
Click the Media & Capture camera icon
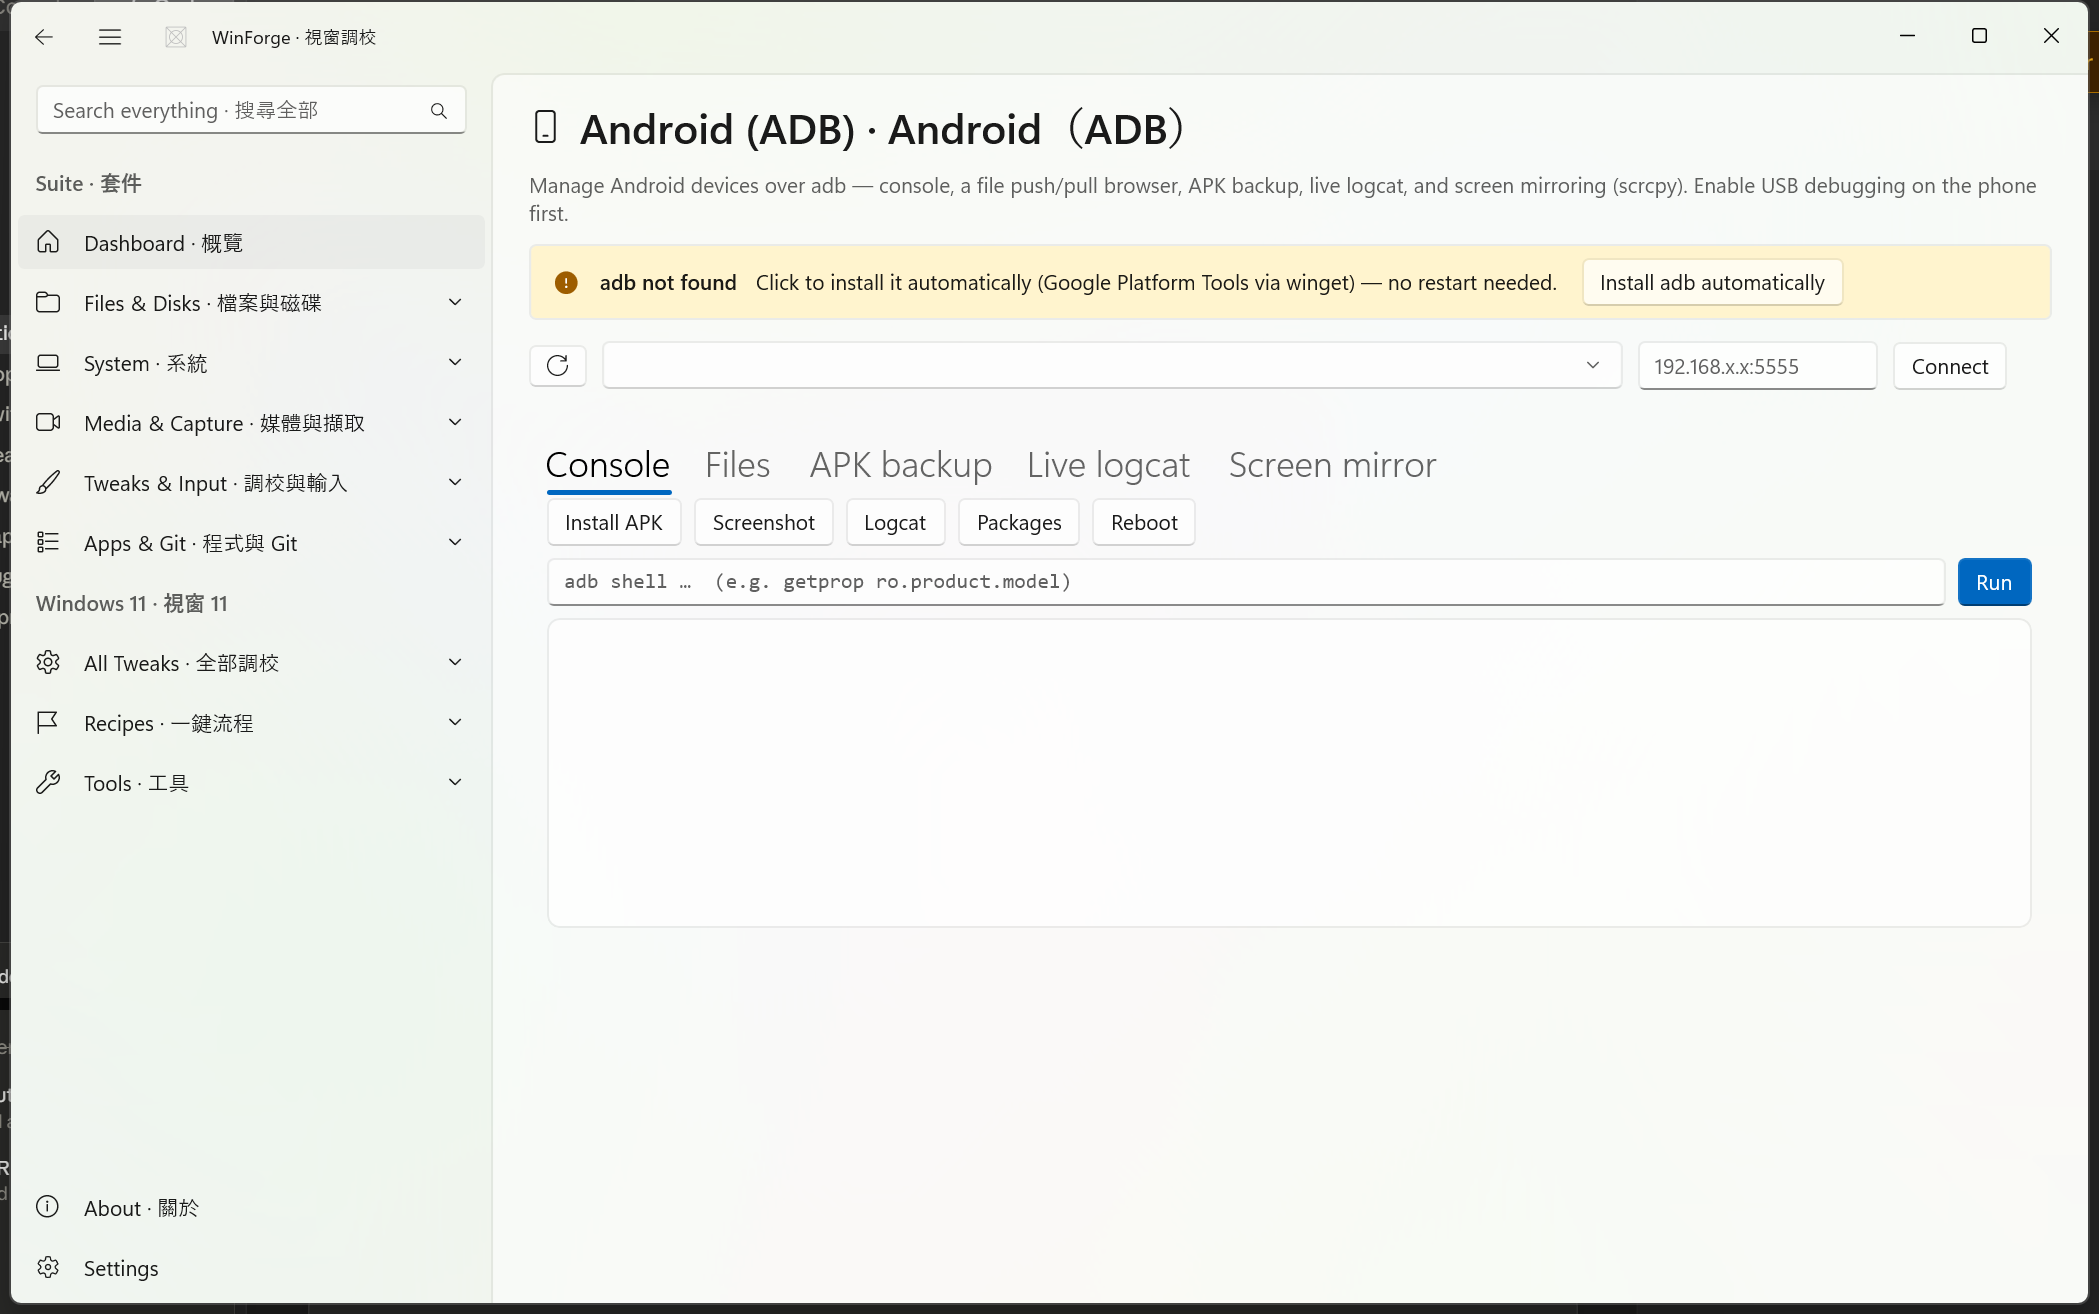coord(48,422)
